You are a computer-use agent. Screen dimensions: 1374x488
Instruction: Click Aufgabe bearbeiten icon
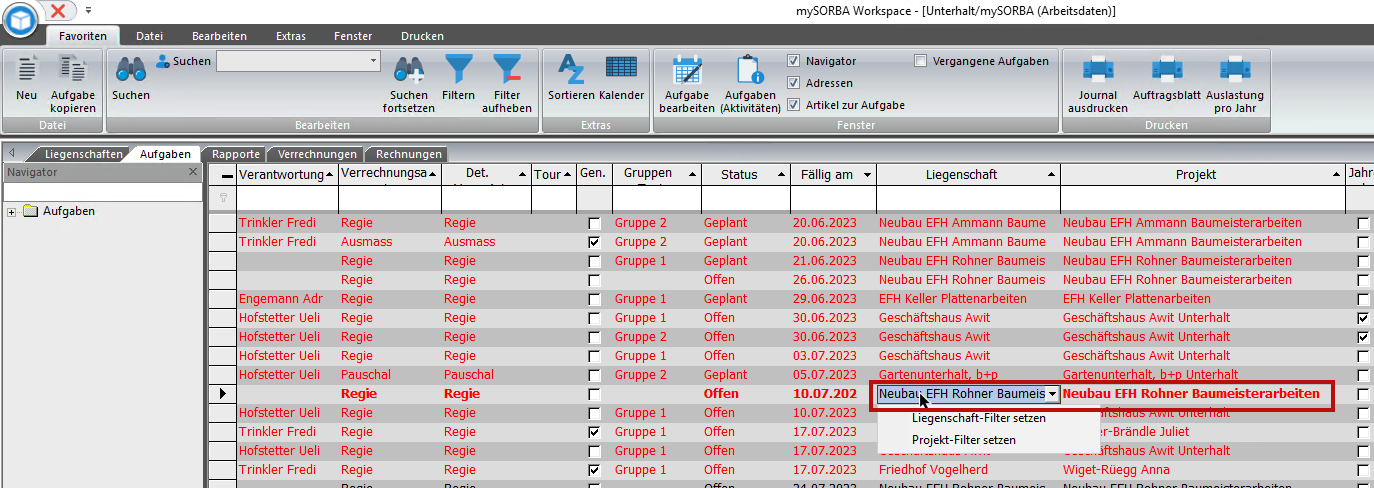click(687, 69)
